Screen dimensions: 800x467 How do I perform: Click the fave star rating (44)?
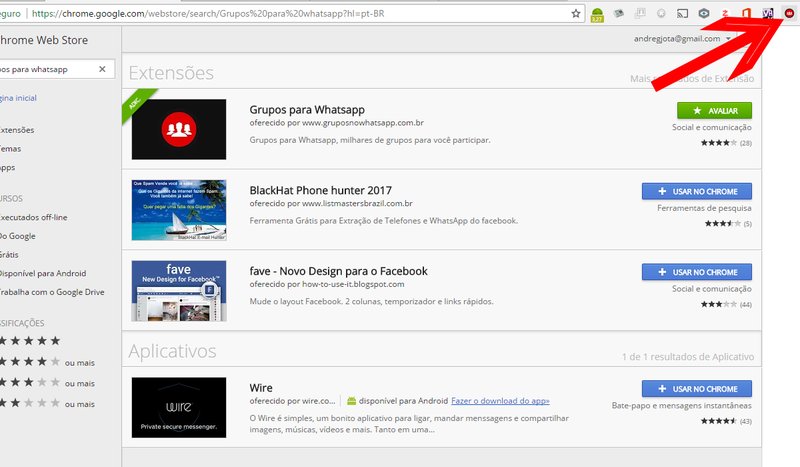(726, 305)
